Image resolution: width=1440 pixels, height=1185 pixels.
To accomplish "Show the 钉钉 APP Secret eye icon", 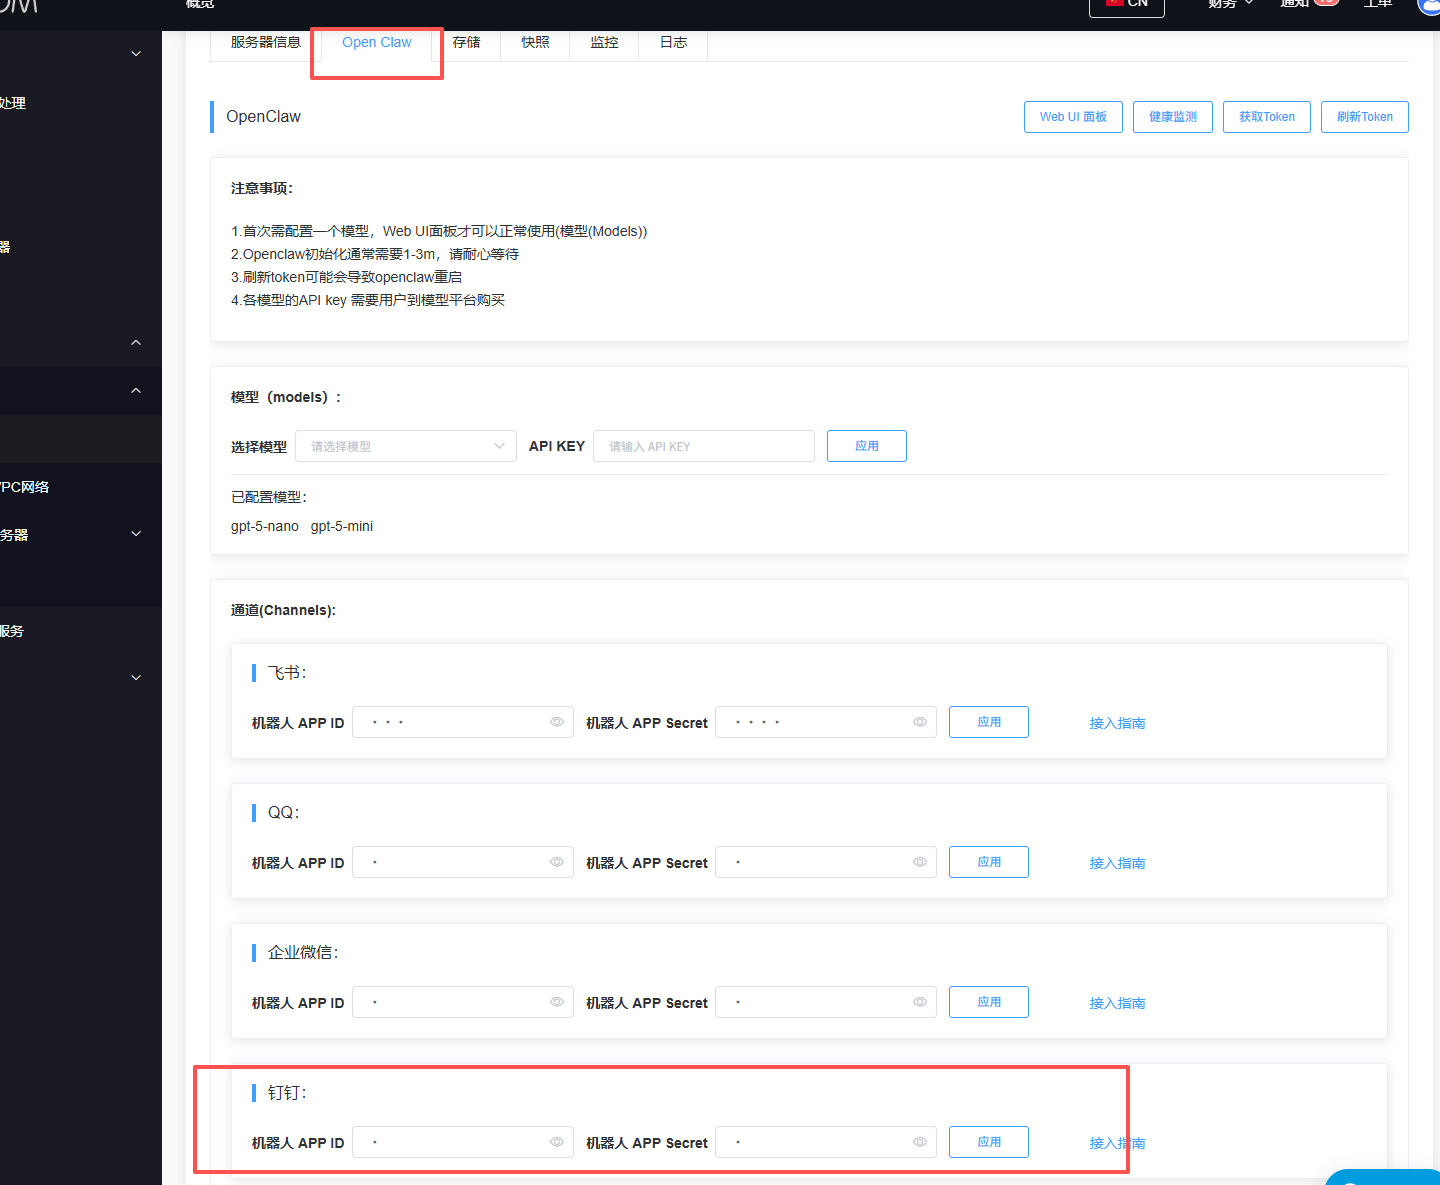I will pos(920,1142).
